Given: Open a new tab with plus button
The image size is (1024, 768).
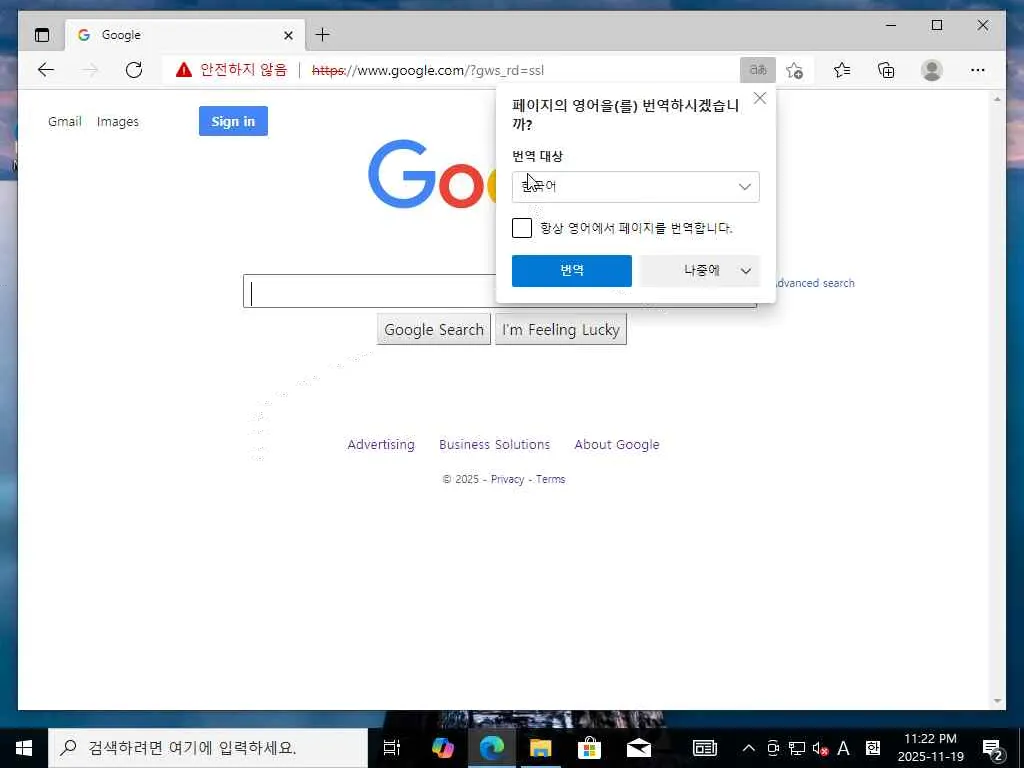Looking at the screenshot, I should 323,35.
